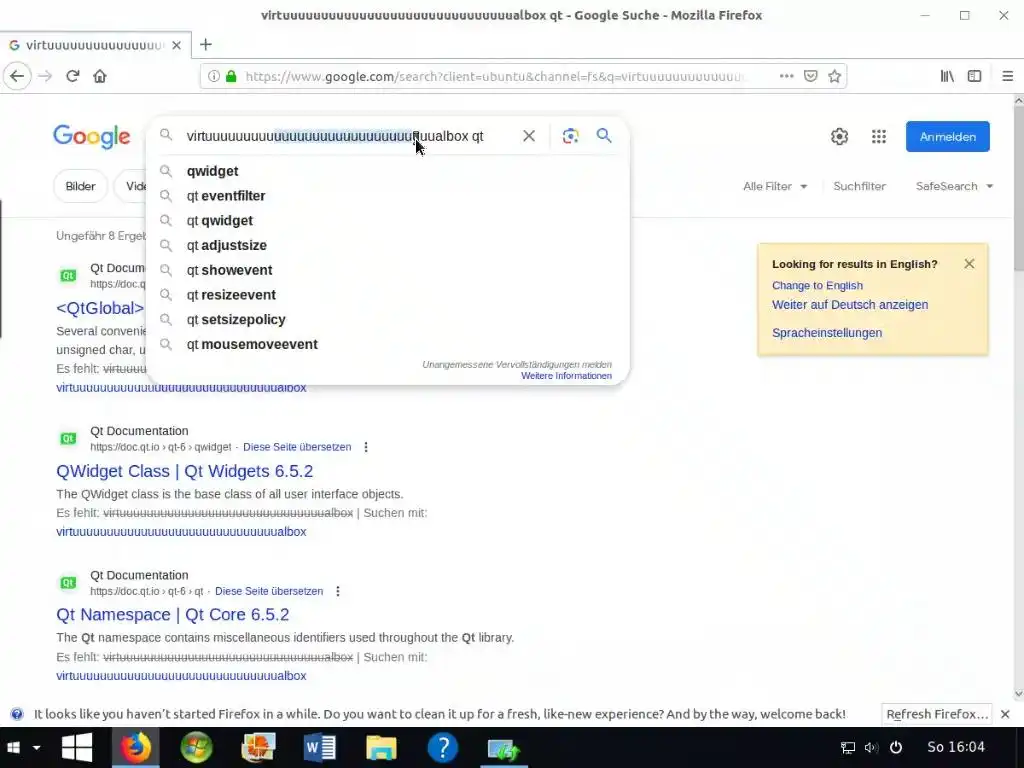Screen dimensions: 1024x768
Task: Close the Firefox refresh notification bar
Action: (x=1006, y=714)
